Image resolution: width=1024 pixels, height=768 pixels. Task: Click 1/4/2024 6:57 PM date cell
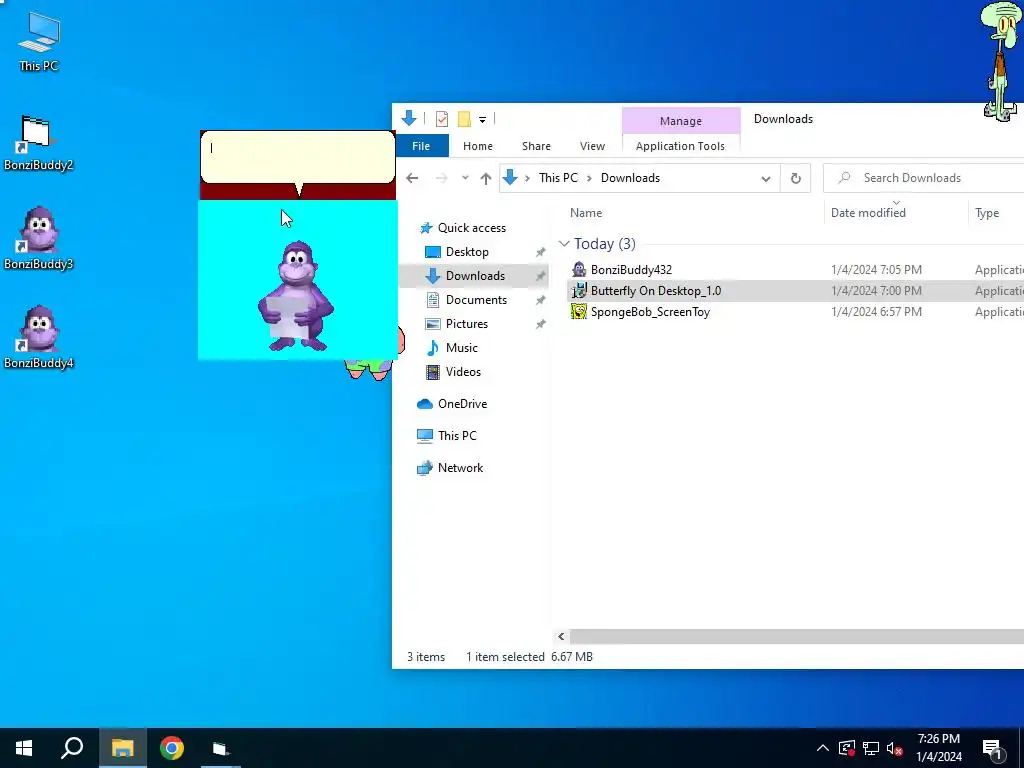coord(876,312)
